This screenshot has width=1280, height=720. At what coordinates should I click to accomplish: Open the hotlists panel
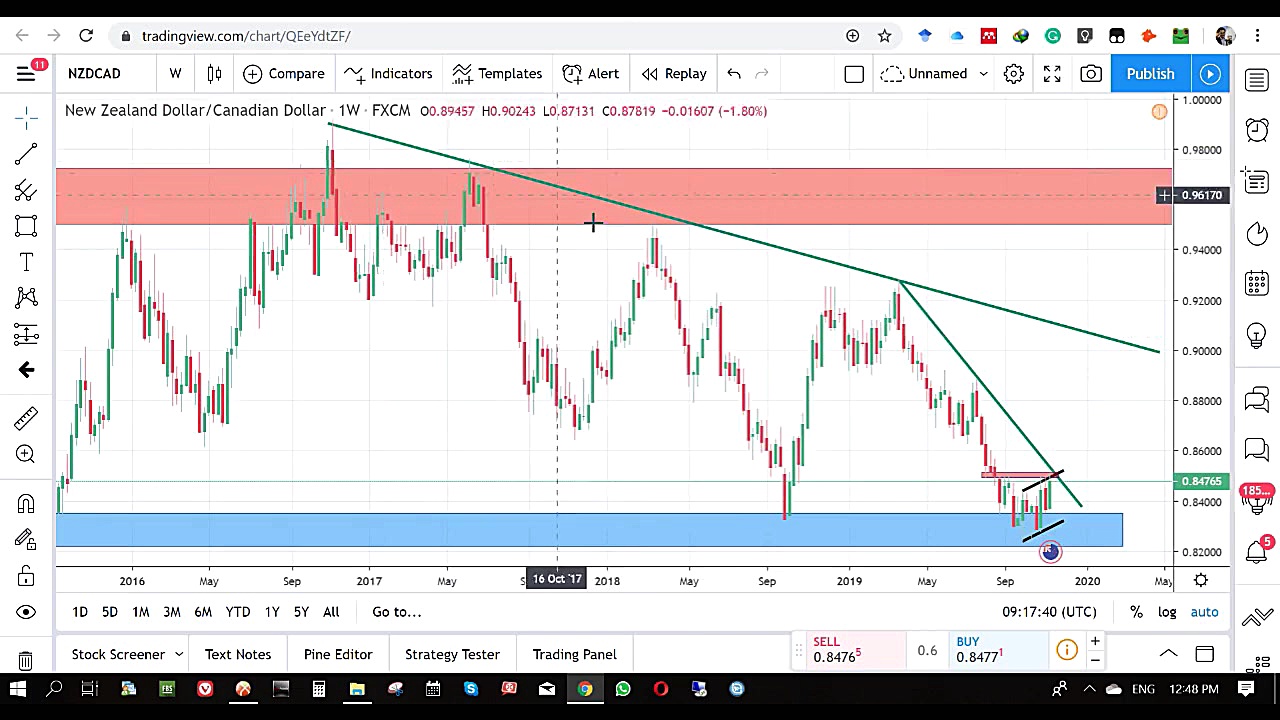(1257, 234)
